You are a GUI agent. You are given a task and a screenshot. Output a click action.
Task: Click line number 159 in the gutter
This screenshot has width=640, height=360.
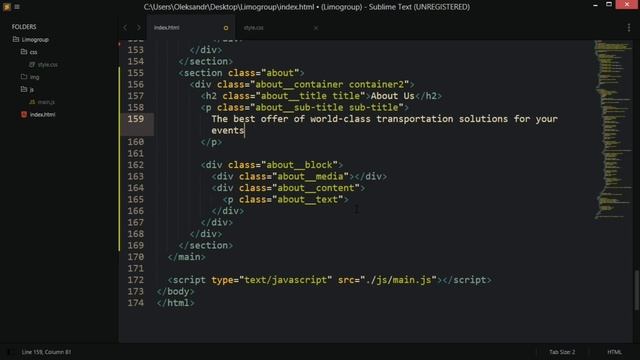coord(136,119)
